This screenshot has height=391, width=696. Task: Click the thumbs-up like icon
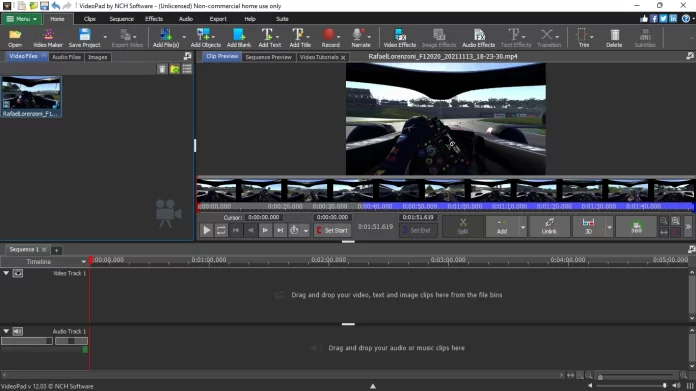pos(644,19)
